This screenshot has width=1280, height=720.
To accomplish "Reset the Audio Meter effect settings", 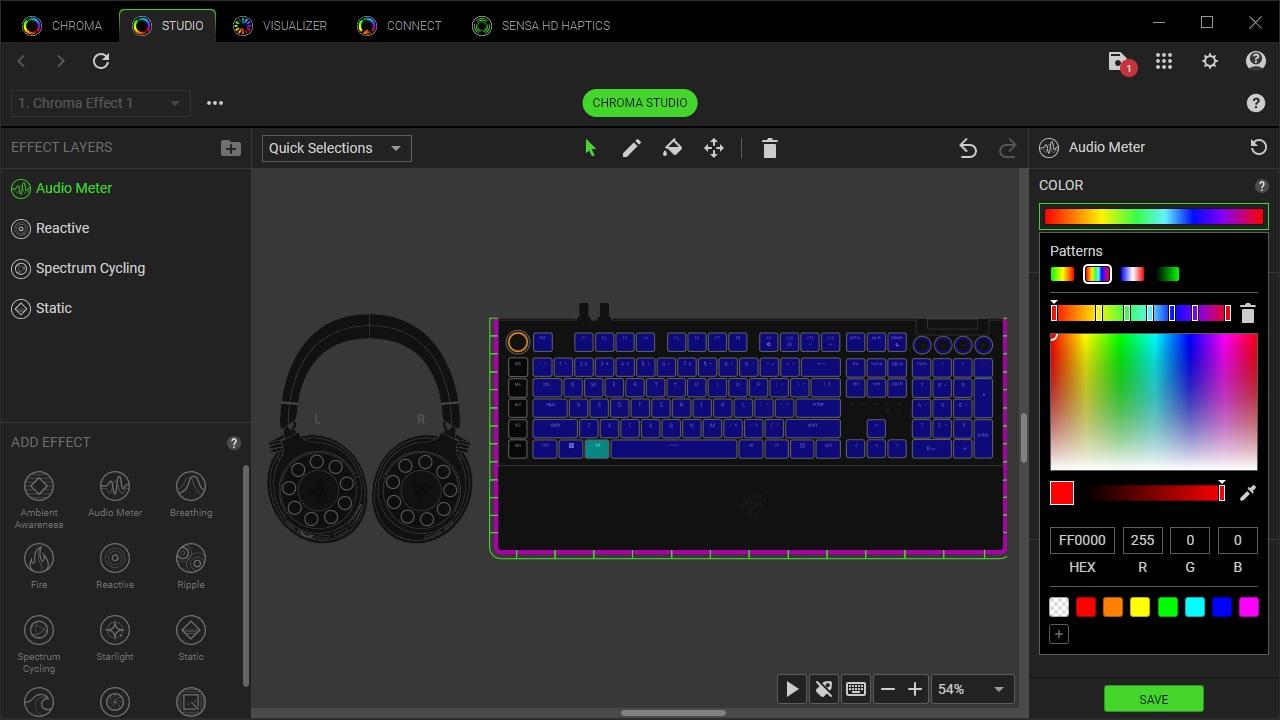I will [1258, 147].
